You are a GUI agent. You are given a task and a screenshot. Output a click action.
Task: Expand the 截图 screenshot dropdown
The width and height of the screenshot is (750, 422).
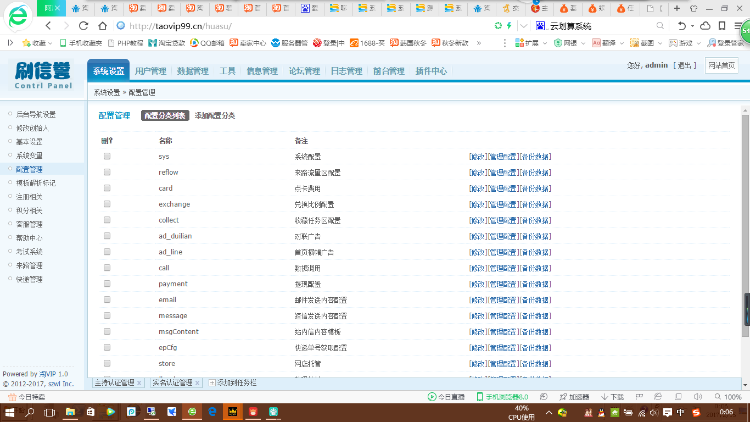click(x=660, y=43)
